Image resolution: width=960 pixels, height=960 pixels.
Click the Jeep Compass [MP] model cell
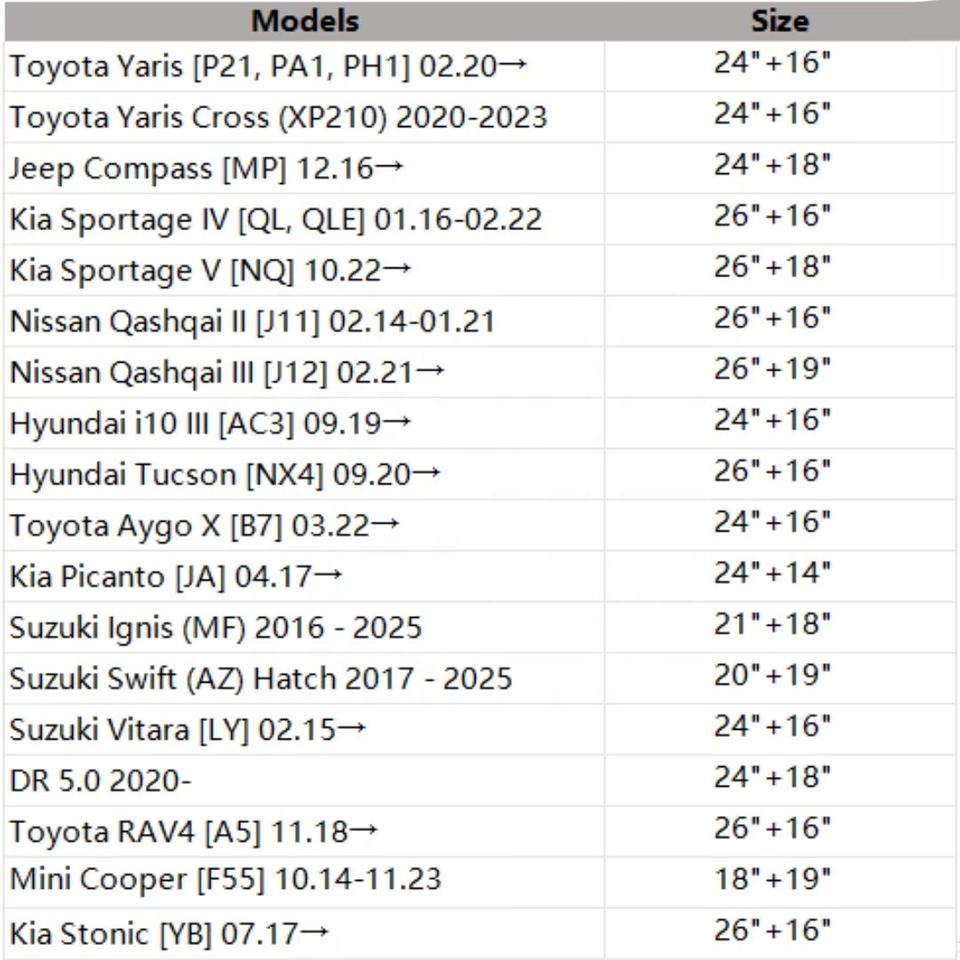(206, 168)
